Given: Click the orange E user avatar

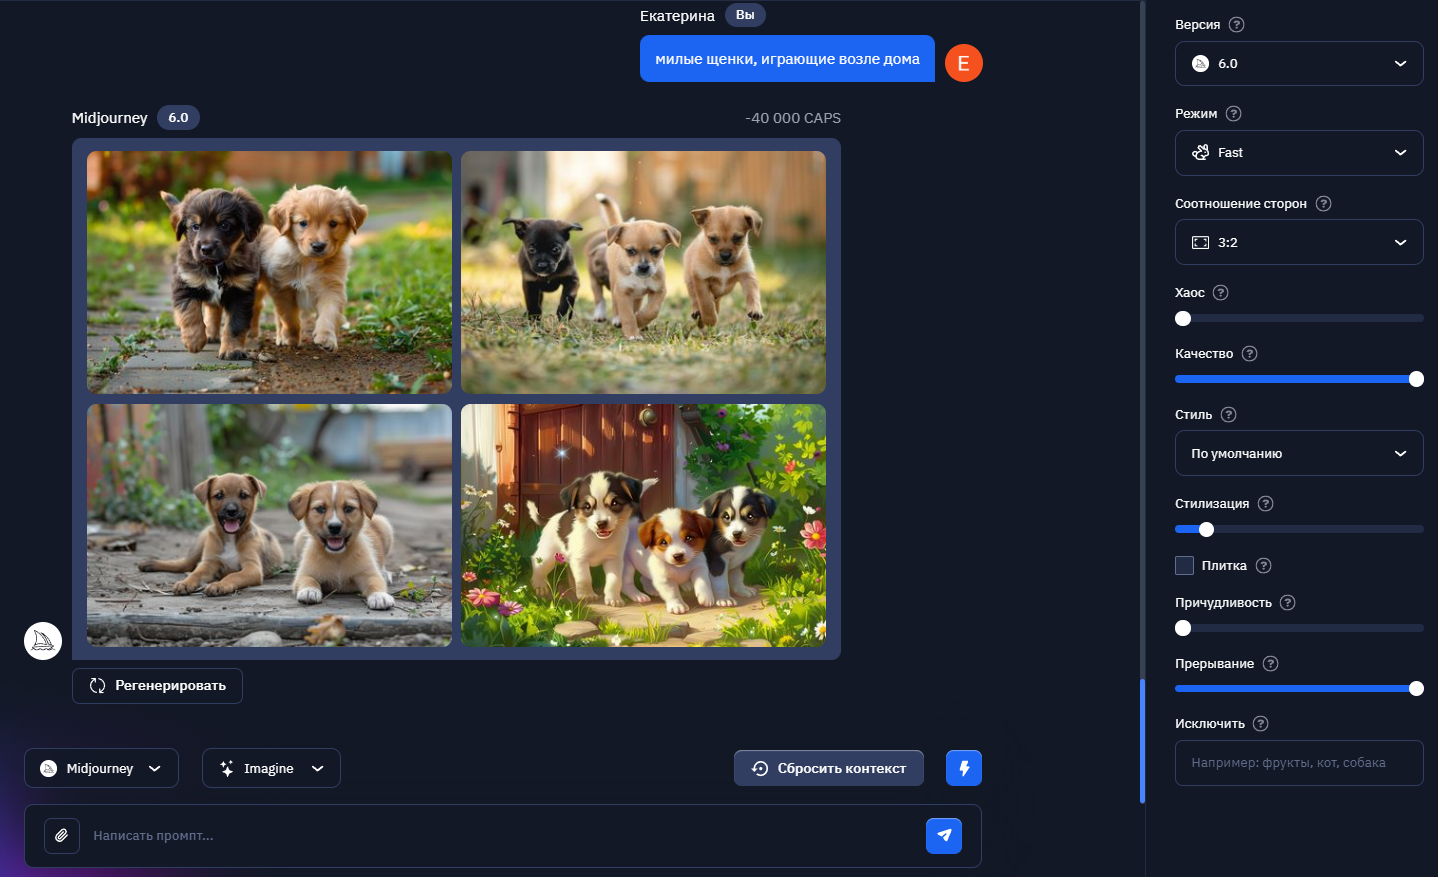Looking at the screenshot, I should pyautogui.click(x=964, y=63).
